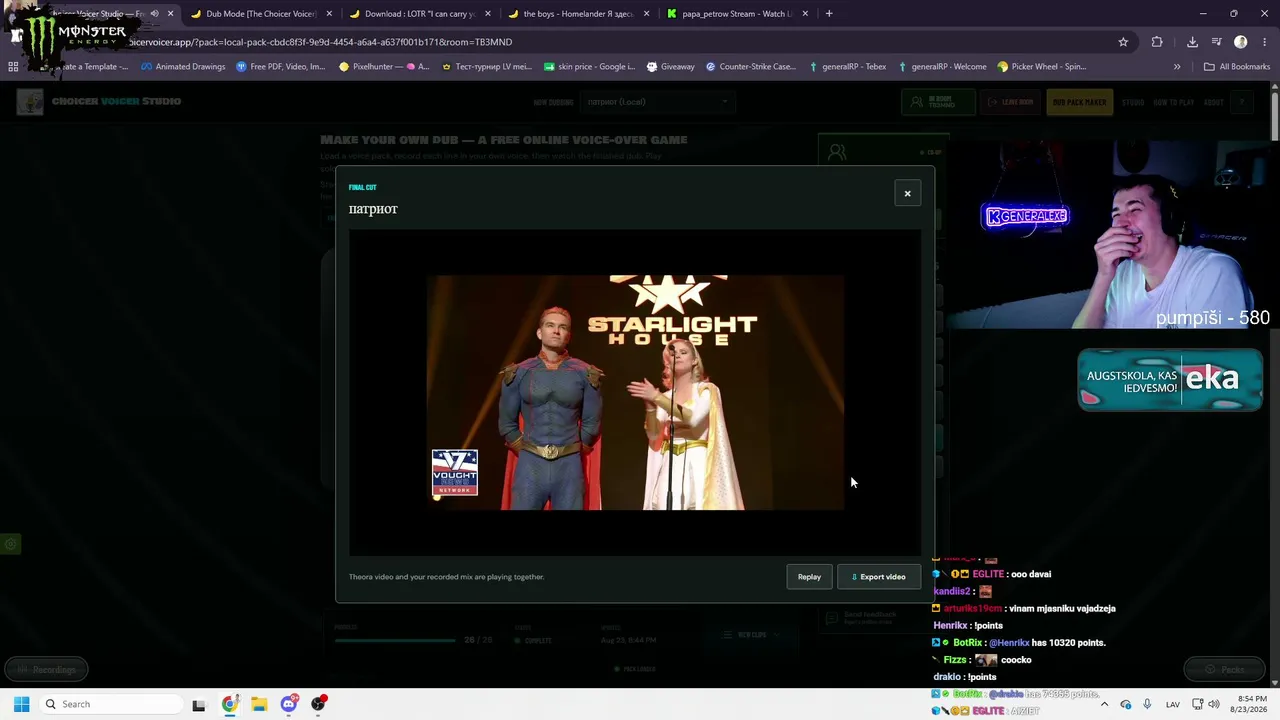This screenshot has height=720, width=1280.
Task: Open the патриот (Local) pack dropdown
Action: coord(656,102)
